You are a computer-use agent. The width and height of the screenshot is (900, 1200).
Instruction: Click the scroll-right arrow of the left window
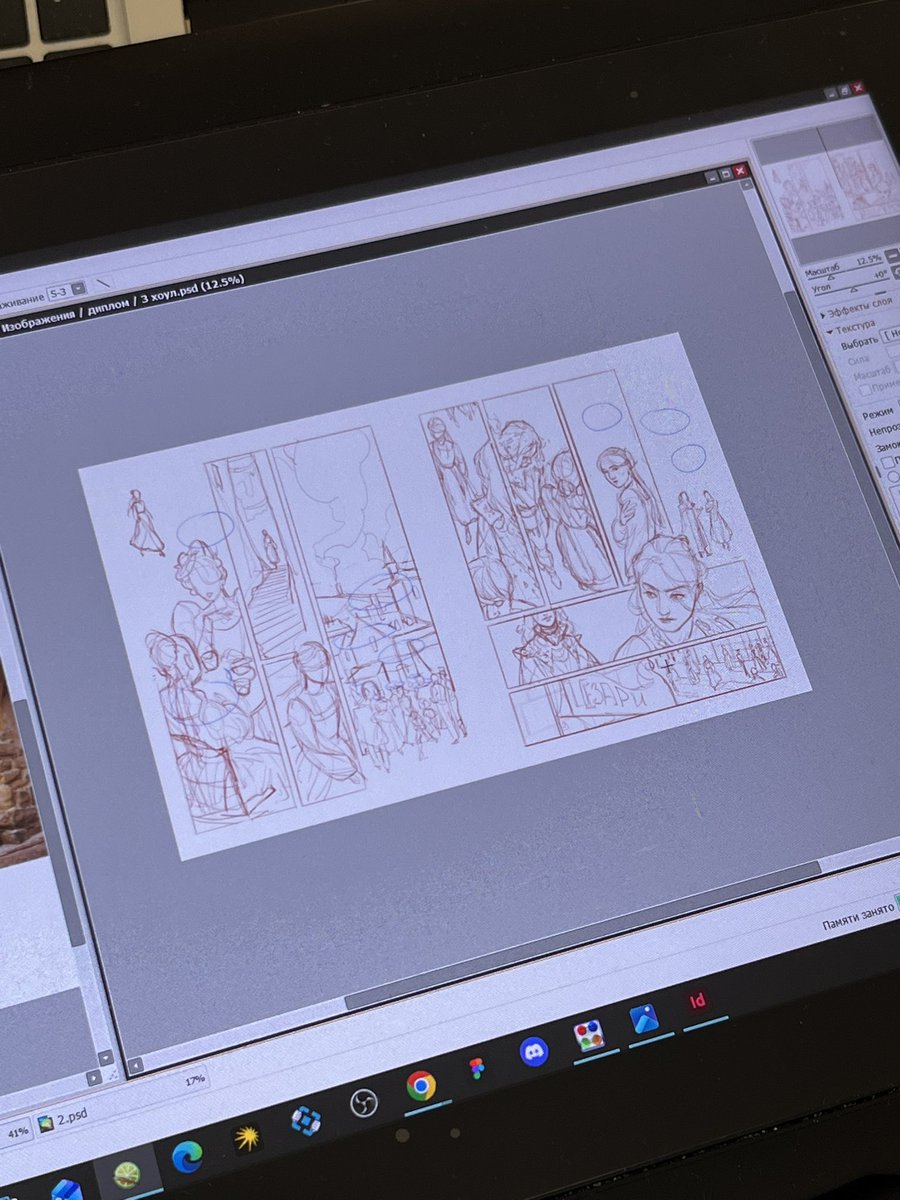(94, 1078)
